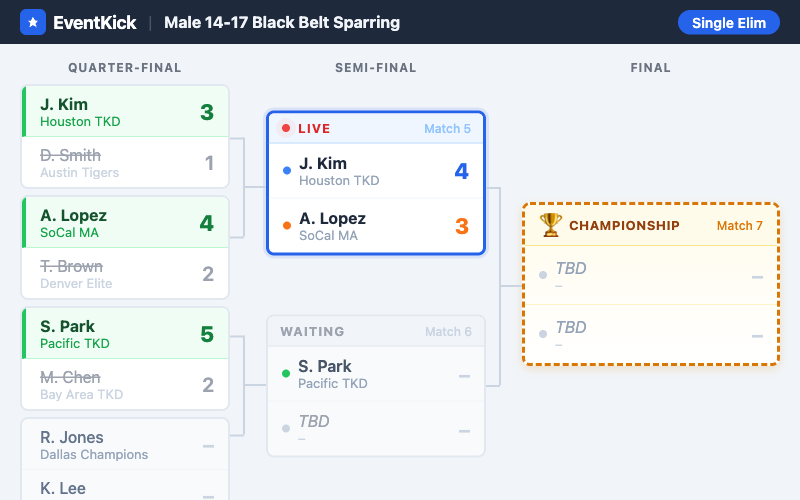Click the gray dot beside TBD in Match 6
Image resolution: width=800 pixels, height=500 pixels.
287,429
